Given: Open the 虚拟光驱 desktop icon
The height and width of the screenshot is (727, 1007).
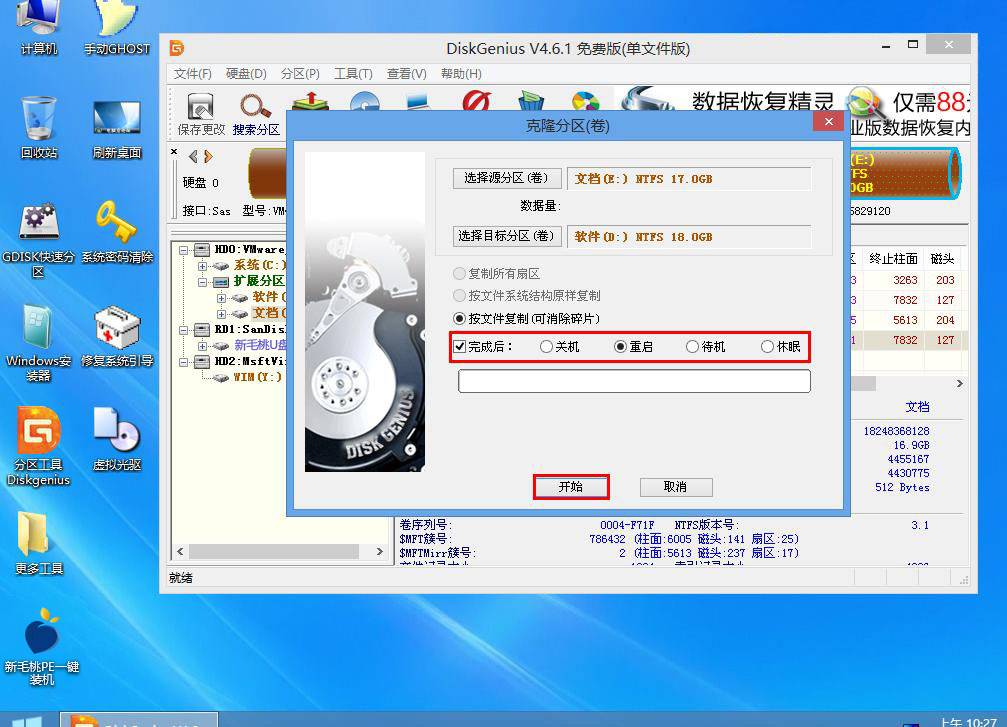Looking at the screenshot, I should click(x=117, y=439).
